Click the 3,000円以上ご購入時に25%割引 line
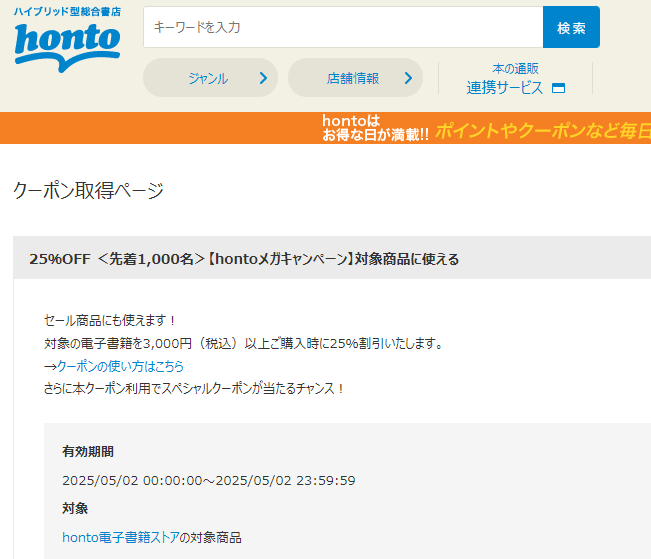This screenshot has height=559, width=651. 245,343
